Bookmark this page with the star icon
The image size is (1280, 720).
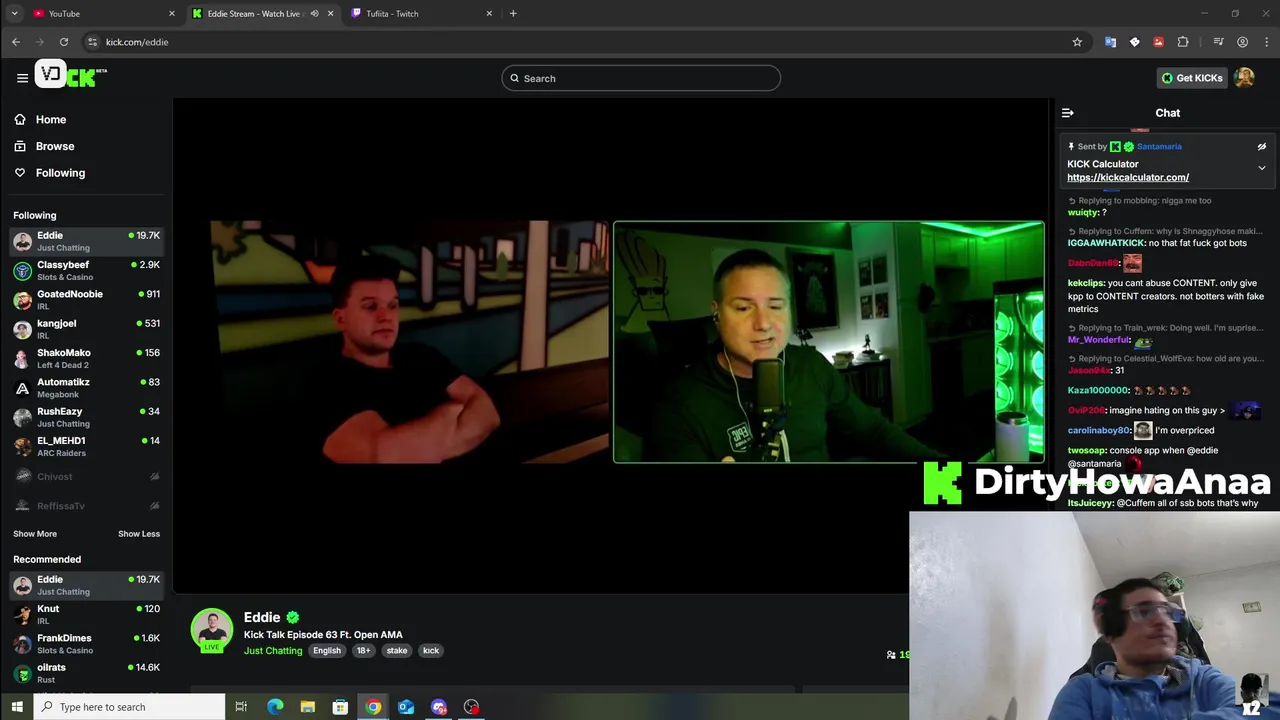tap(1077, 42)
